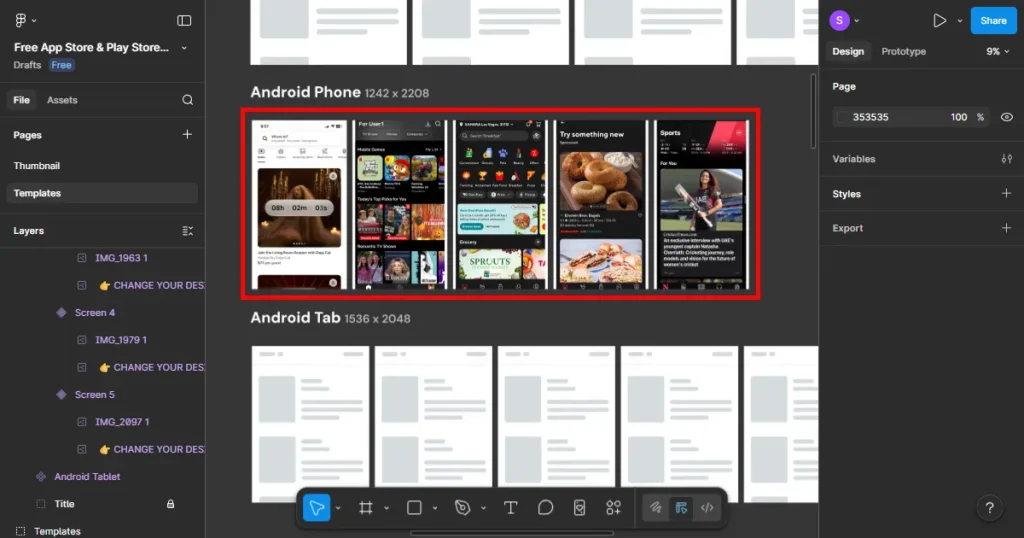Image resolution: width=1024 pixels, height=538 pixels.
Task: Select the Try something new screenshot
Action: point(601,204)
